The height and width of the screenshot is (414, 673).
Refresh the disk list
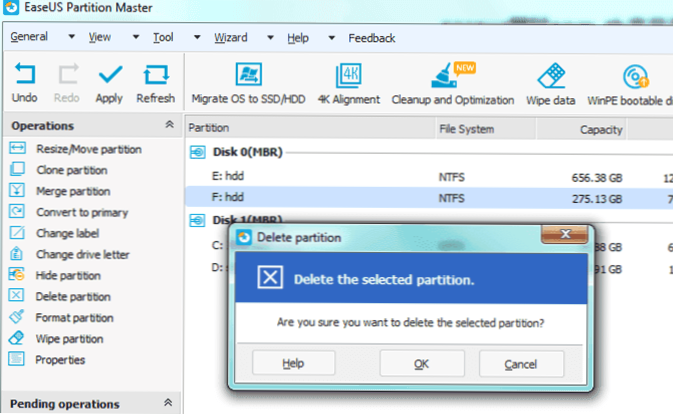click(156, 75)
